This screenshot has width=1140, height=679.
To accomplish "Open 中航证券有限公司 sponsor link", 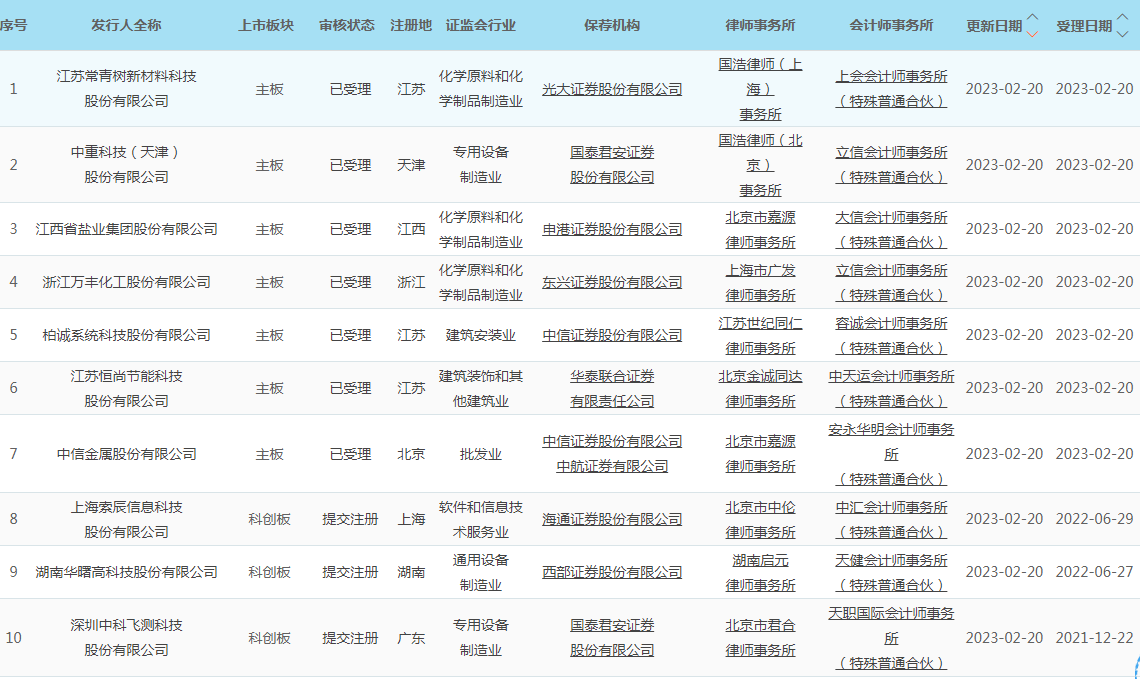I will pyautogui.click(x=612, y=466).
